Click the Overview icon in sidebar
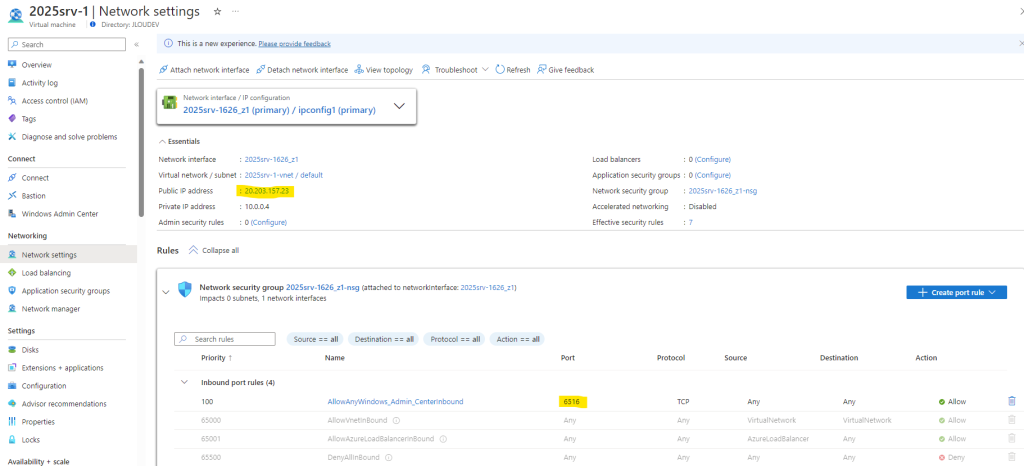The height and width of the screenshot is (466, 1024). coord(12,65)
